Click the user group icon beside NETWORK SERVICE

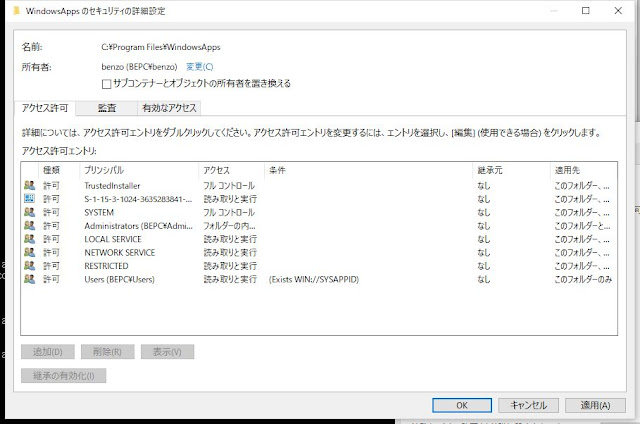pos(29,252)
